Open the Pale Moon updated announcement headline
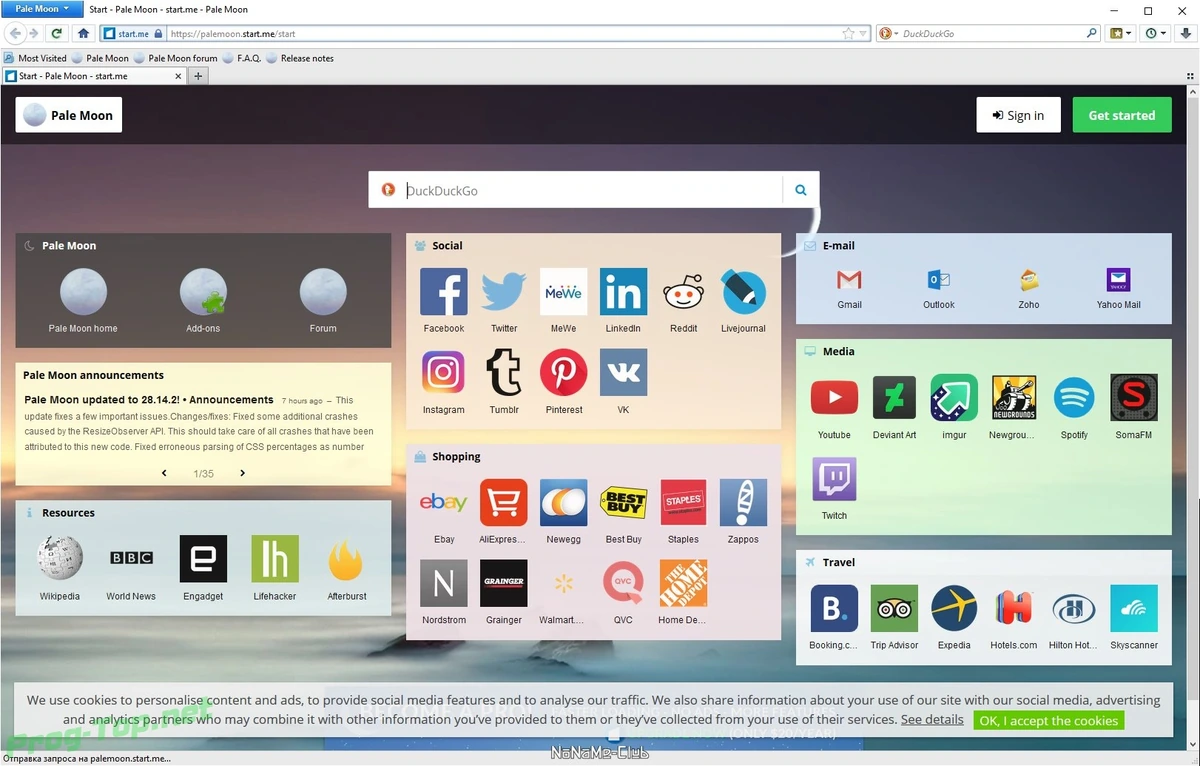 [148, 399]
